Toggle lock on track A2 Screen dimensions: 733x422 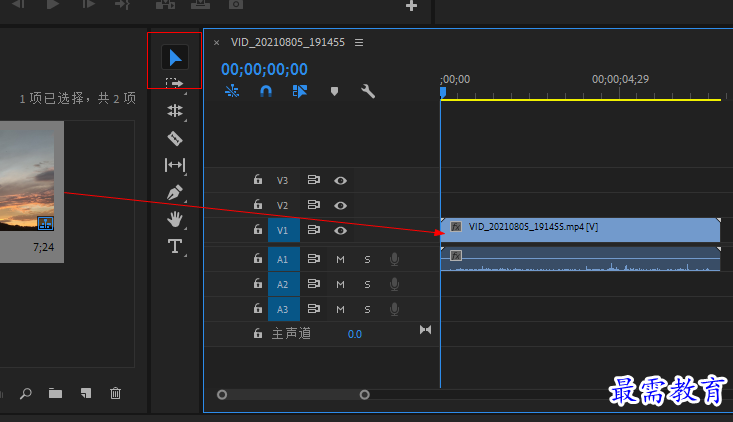(x=258, y=284)
